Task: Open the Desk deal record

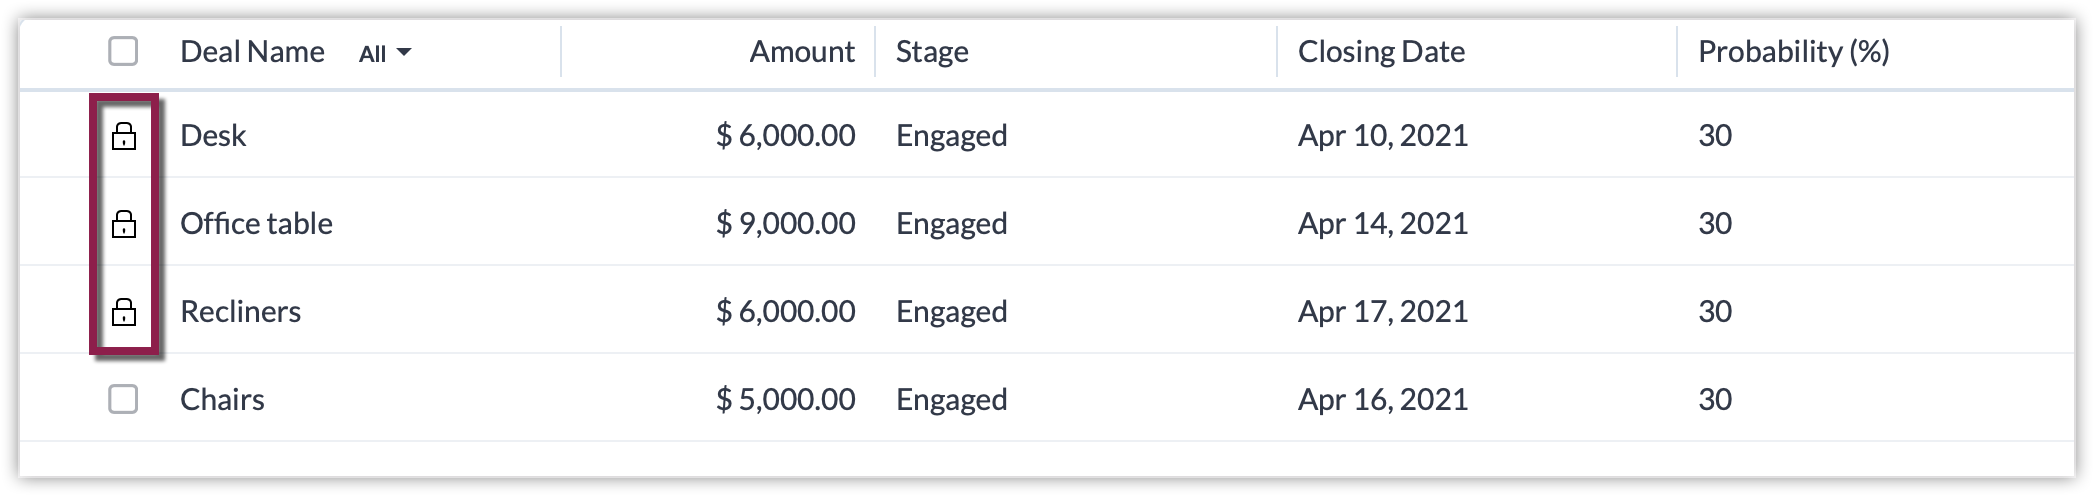Action: click(x=213, y=136)
